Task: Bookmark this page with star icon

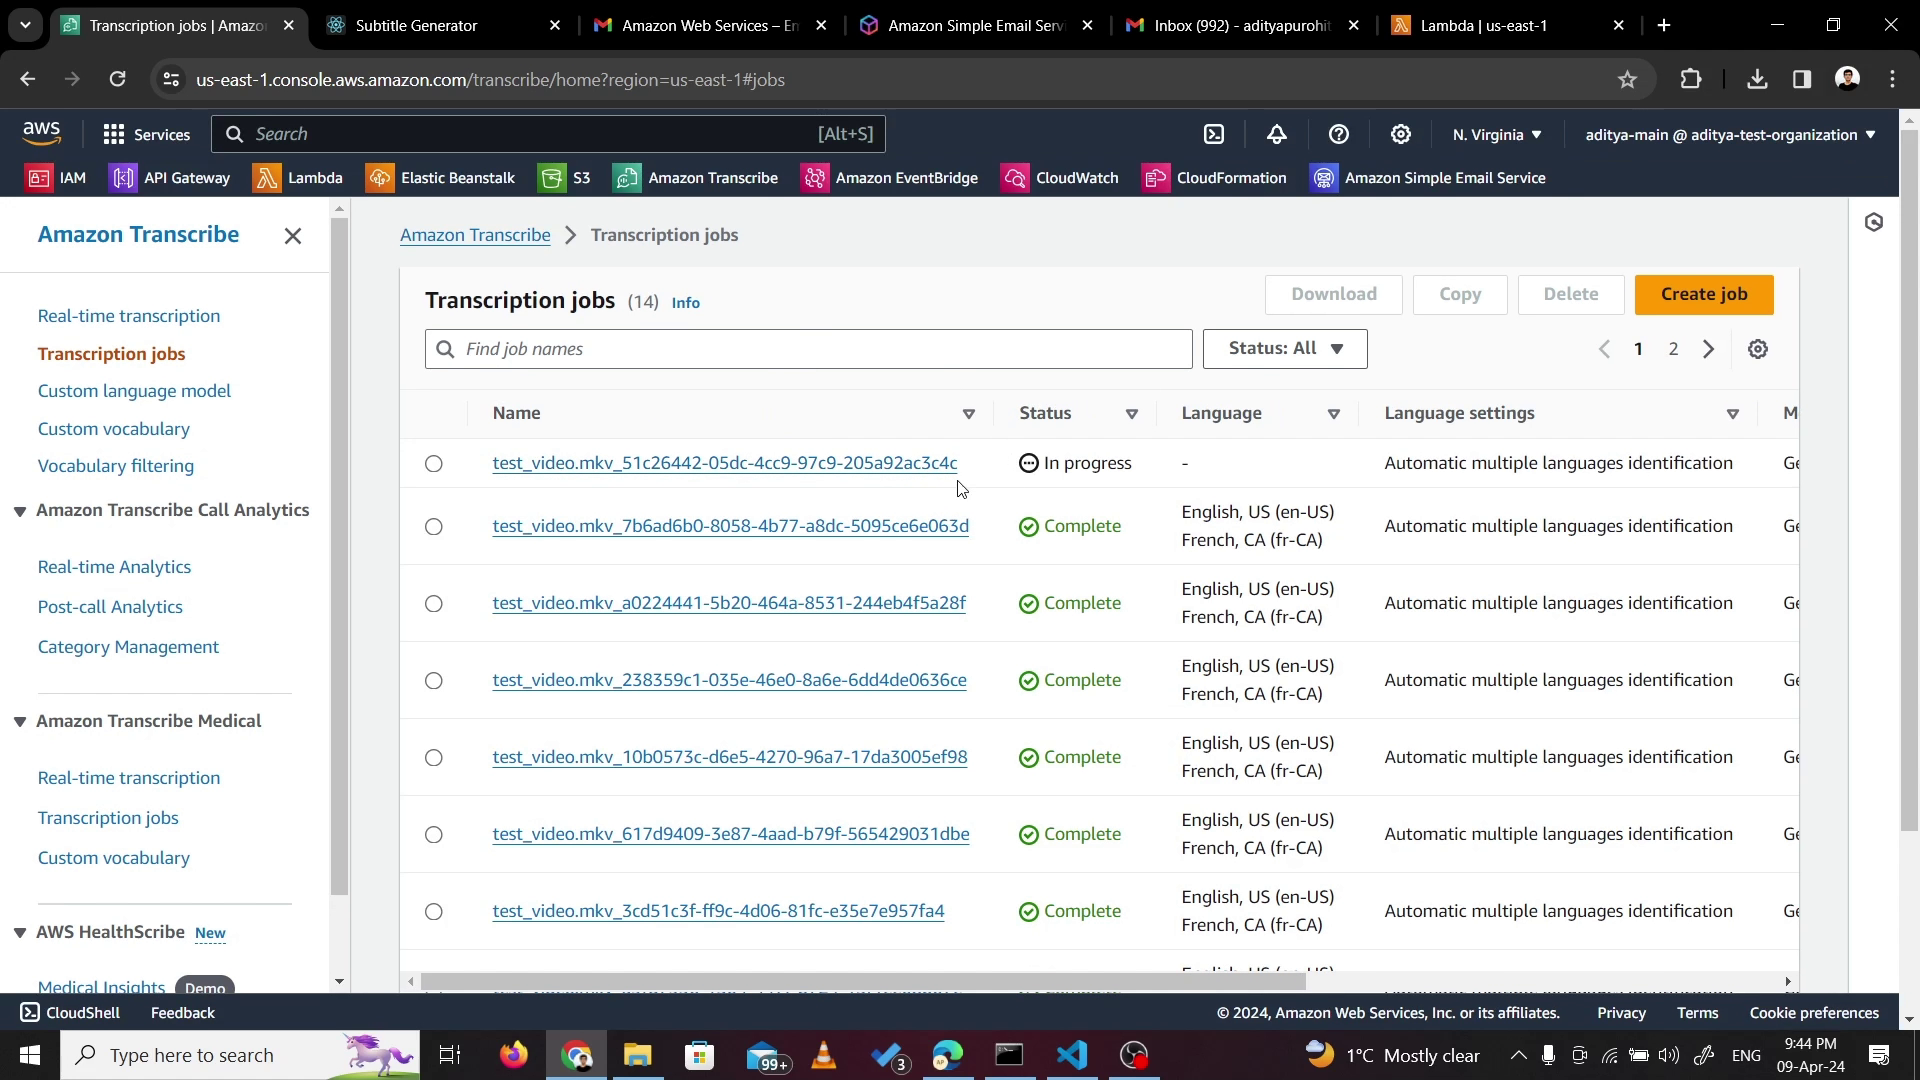Action: 1627,80
